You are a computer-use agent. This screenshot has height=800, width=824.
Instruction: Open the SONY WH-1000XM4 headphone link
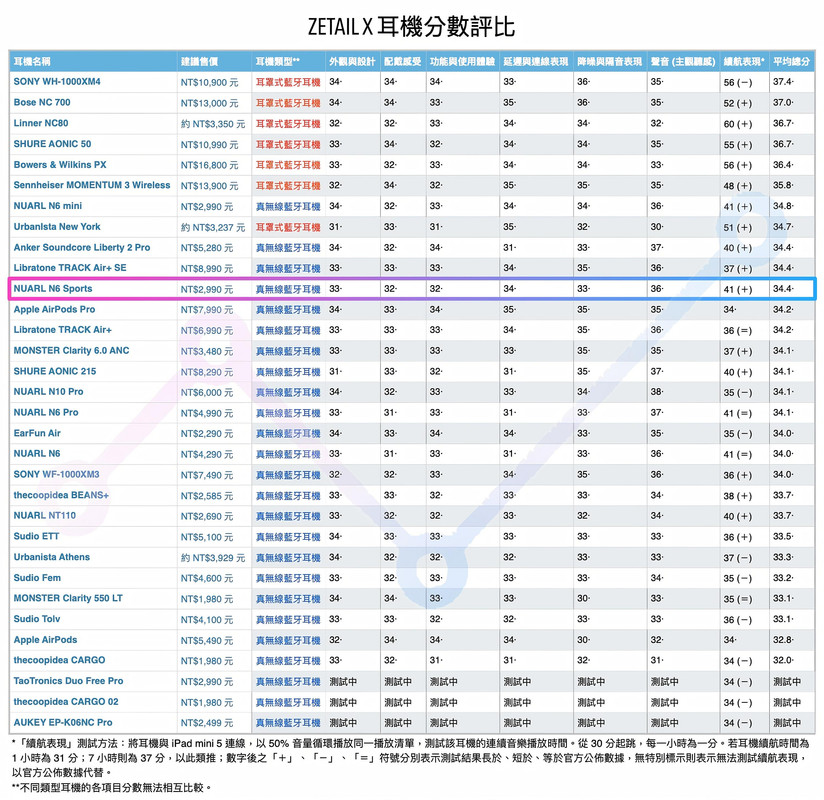tap(57, 81)
